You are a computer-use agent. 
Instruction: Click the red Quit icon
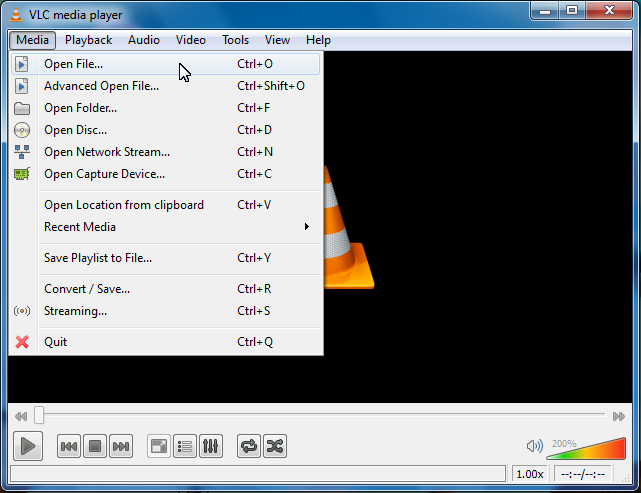click(22, 342)
